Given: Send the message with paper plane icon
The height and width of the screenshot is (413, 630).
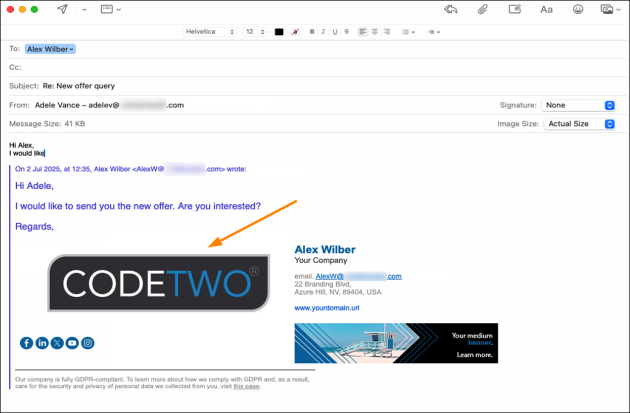Looking at the screenshot, I should [x=62, y=9].
